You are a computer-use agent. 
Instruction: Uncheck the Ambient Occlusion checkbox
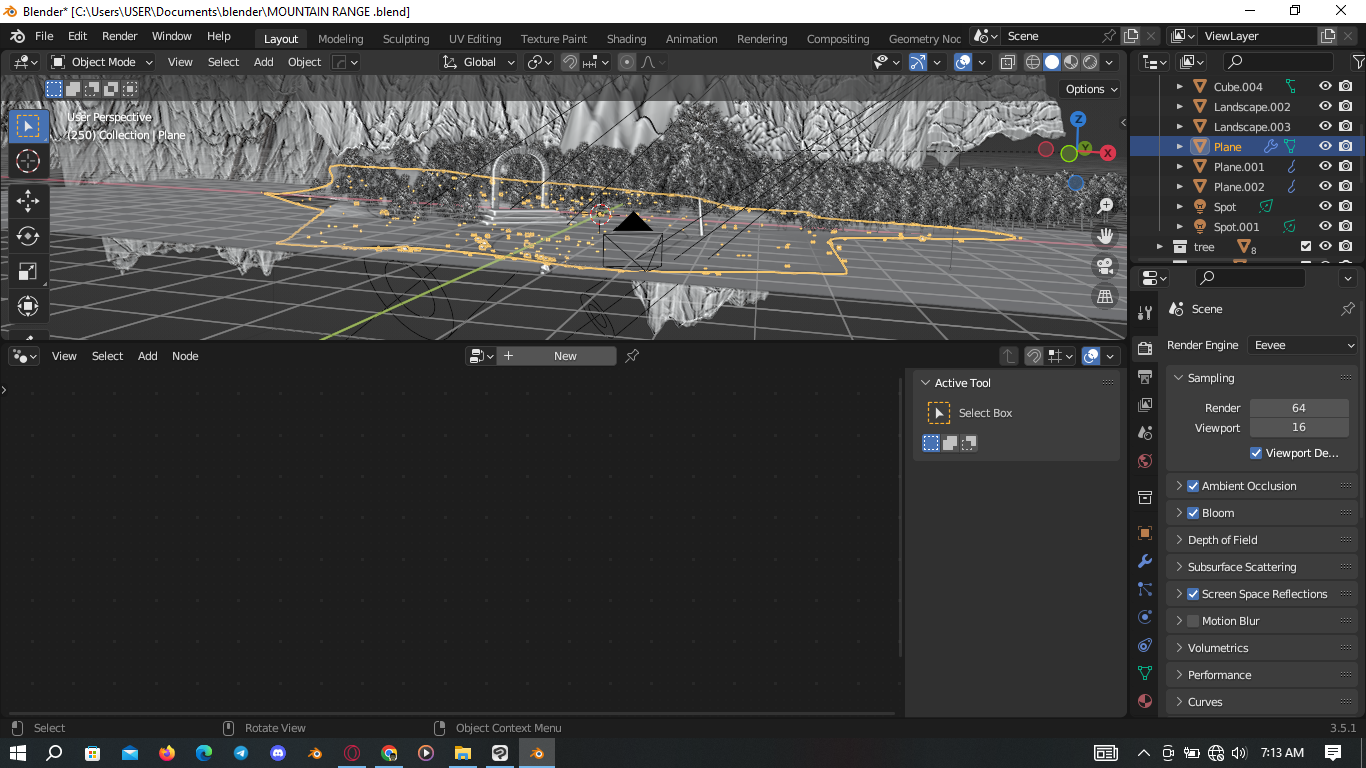coord(1193,486)
